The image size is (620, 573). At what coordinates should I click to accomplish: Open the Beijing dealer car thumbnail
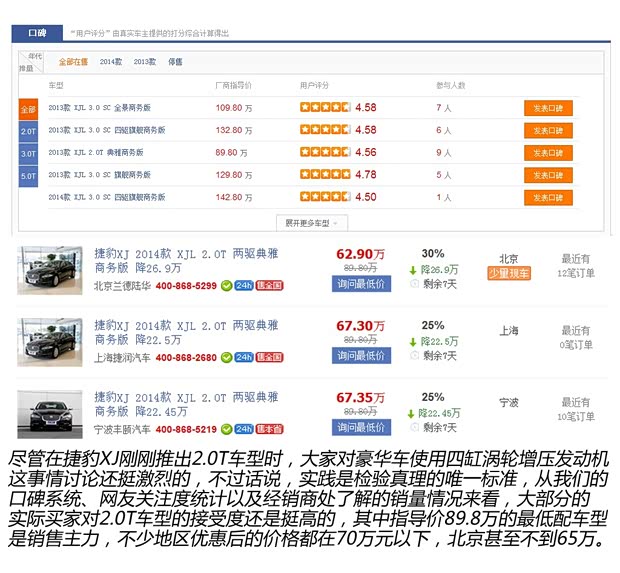pos(50,270)
